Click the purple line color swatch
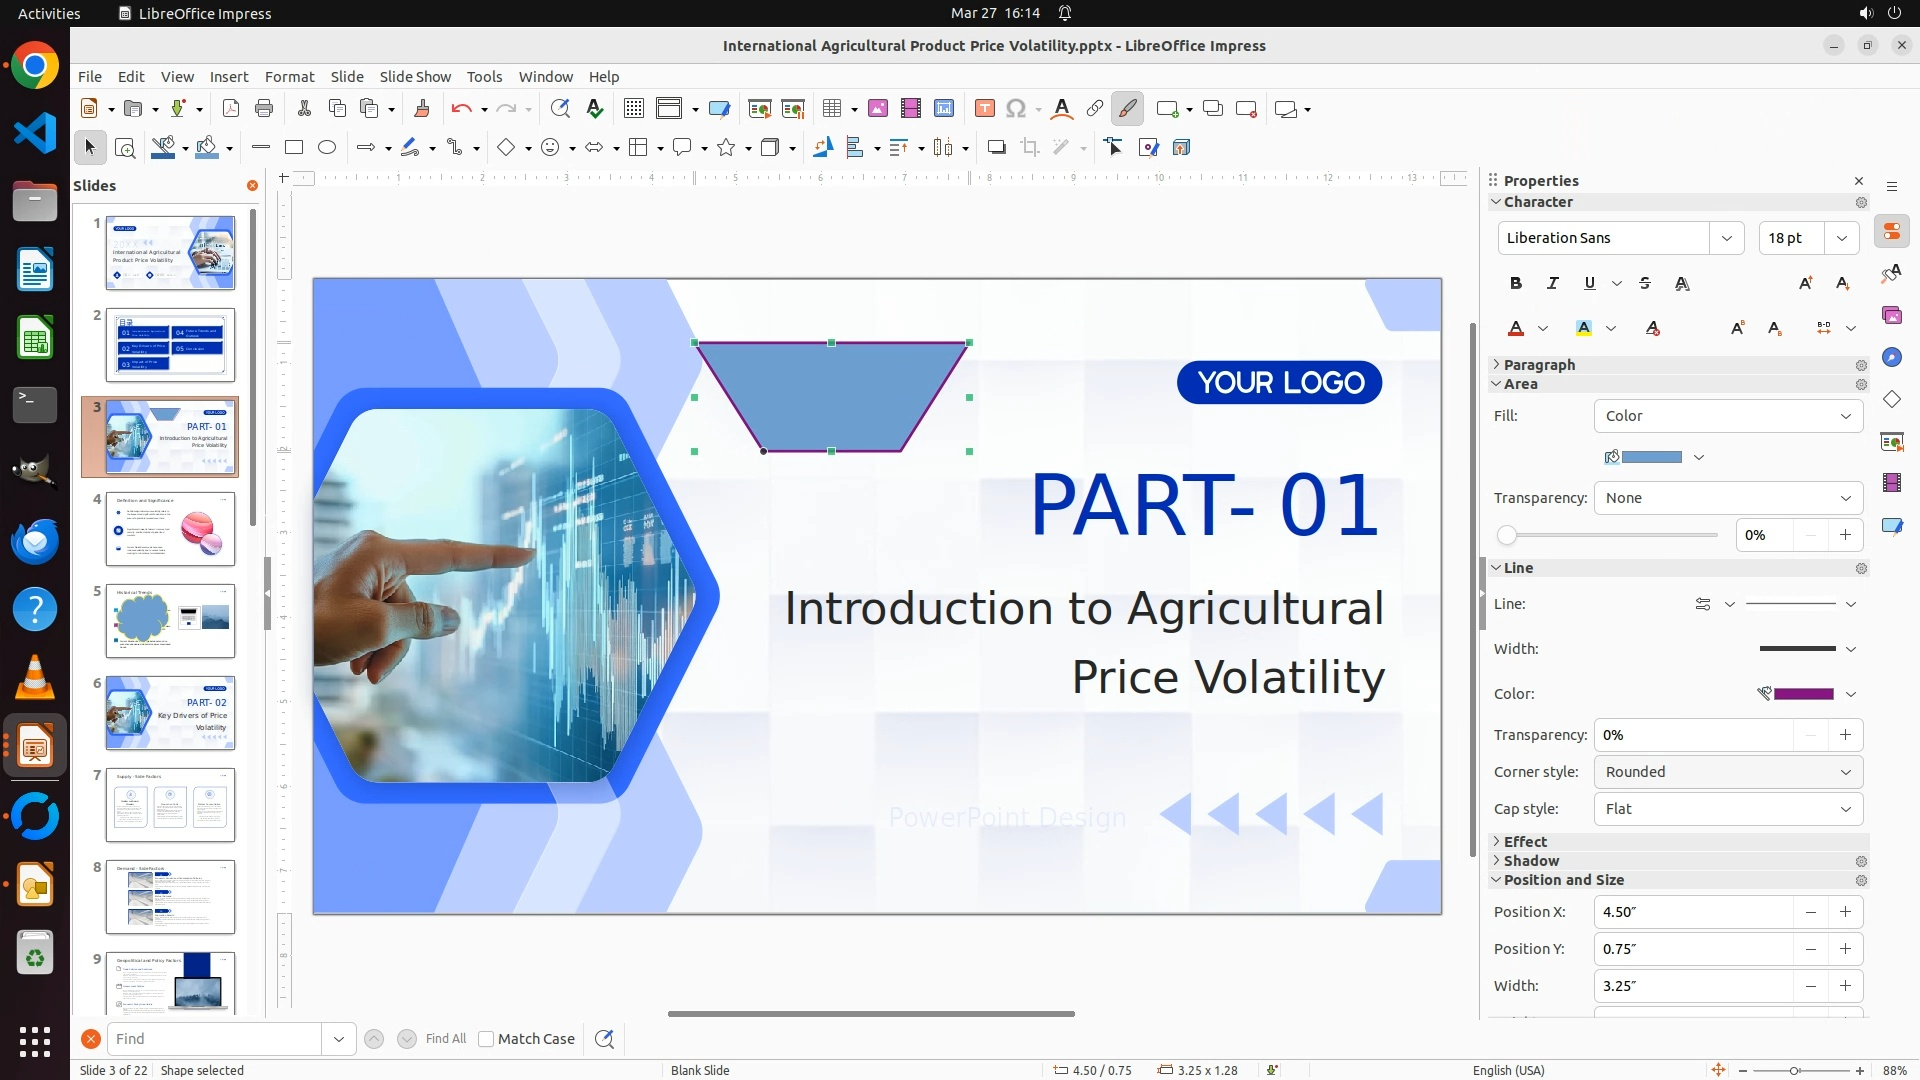The height and width of the screenshot is (1080, 1920). pos(1803,694)
